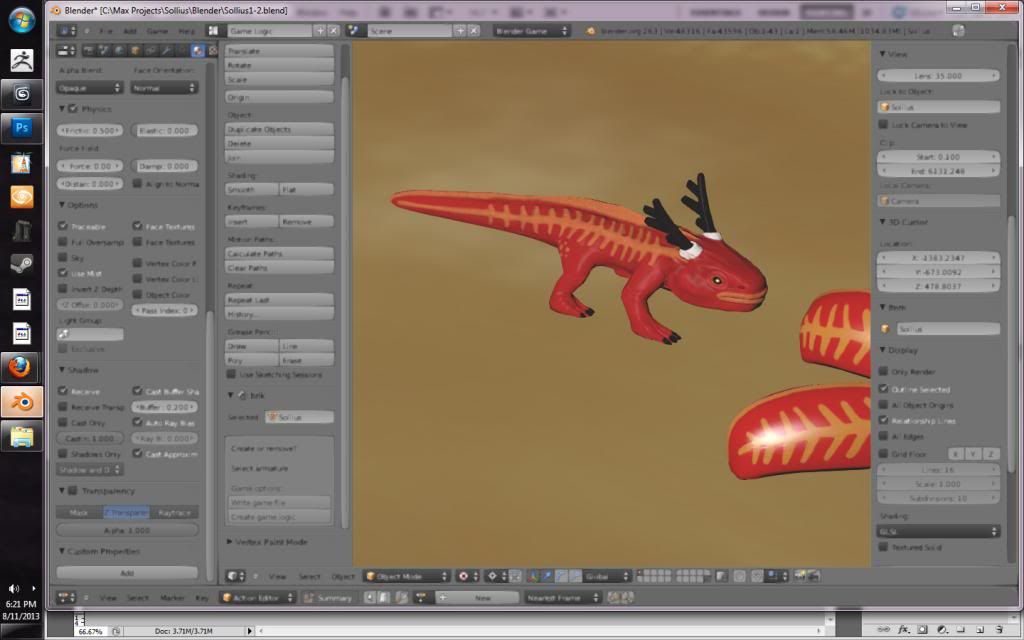
Task: Enable the Grid Floor checkbox
Action: tap(884, 453)
